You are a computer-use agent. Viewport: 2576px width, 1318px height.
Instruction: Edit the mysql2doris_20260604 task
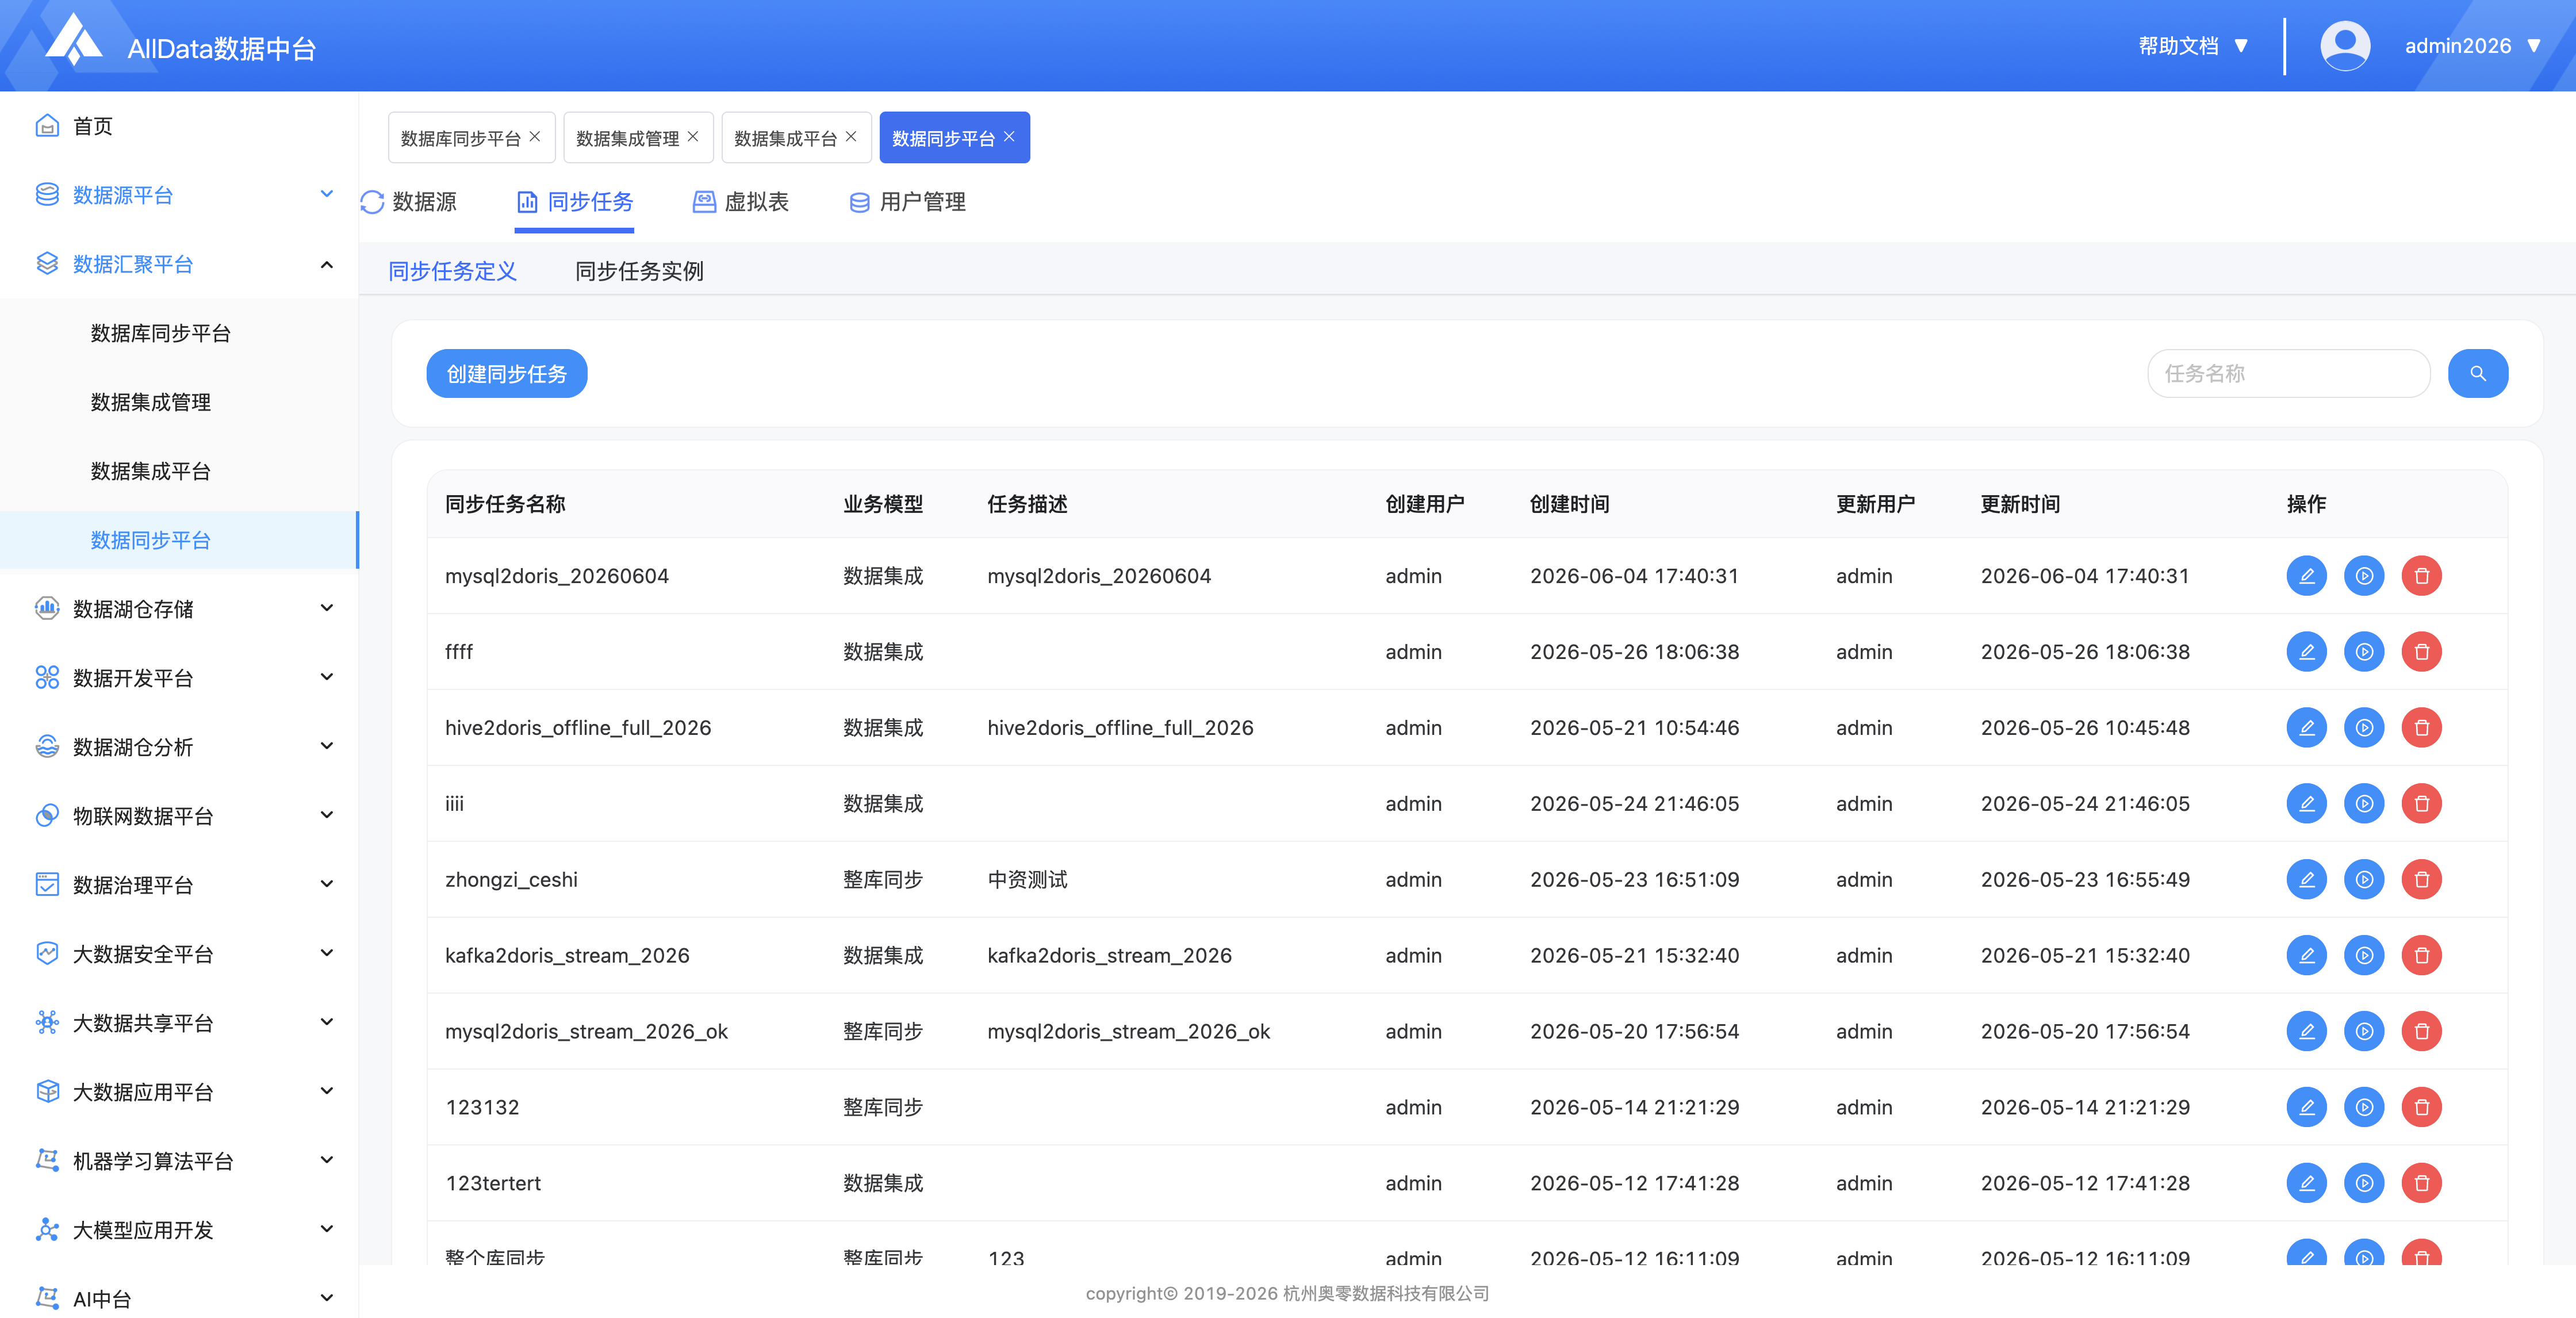pos(2306,576)
